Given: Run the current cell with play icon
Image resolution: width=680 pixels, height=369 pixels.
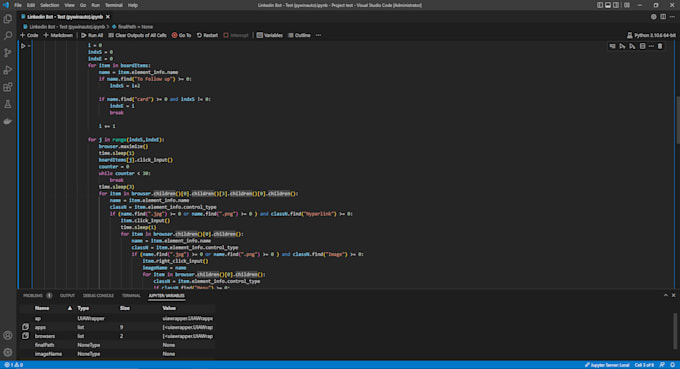Looking at the screenshot, I should click(x=23, y=46).
